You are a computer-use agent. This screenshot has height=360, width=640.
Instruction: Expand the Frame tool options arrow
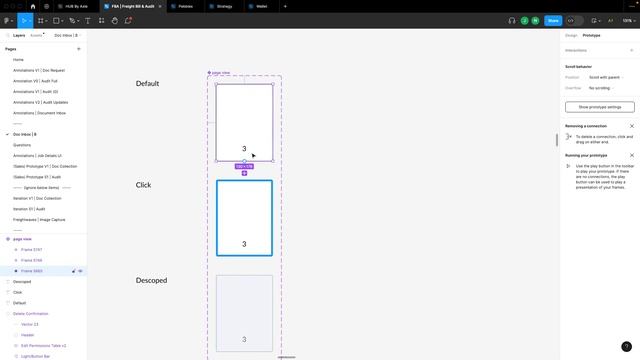[46, 21]
